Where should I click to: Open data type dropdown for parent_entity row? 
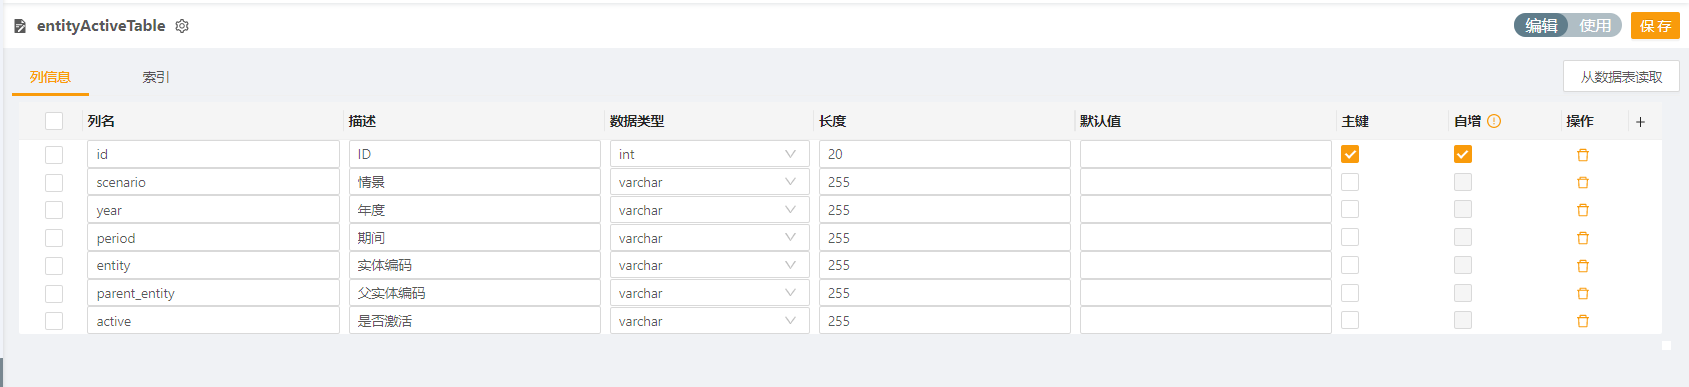(709, 293)
